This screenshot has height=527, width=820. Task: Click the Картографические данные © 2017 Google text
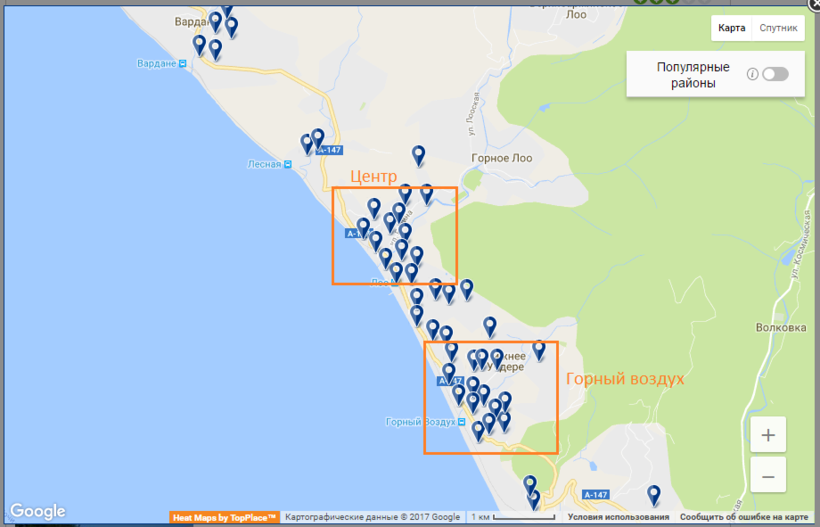point(373,517)
